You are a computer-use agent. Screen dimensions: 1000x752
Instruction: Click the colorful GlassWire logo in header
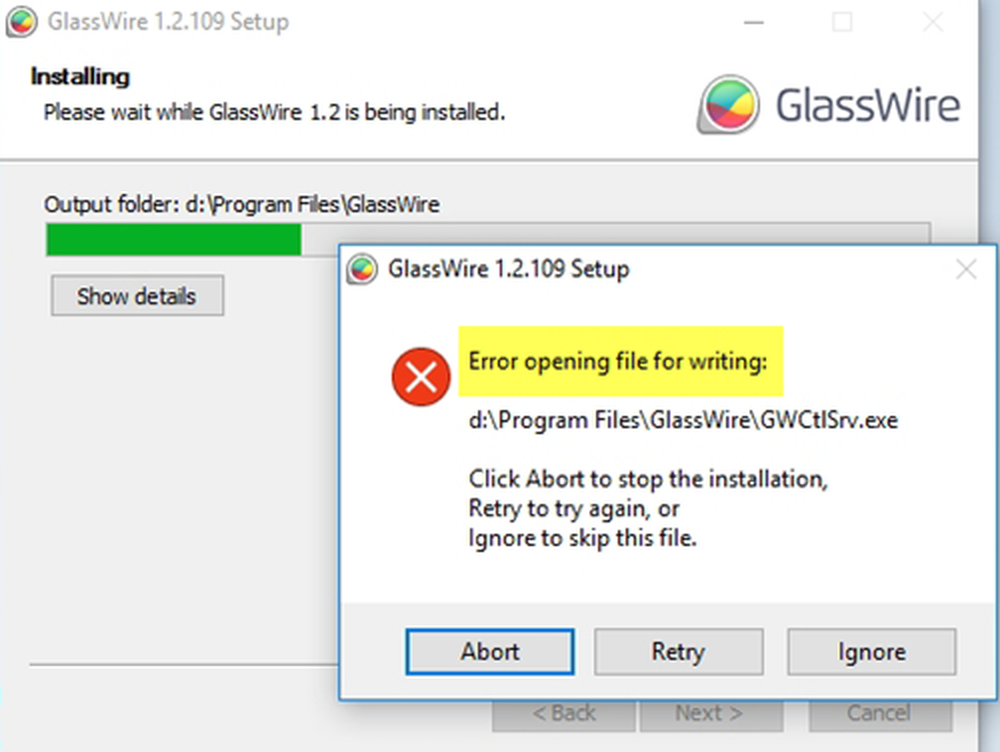coord(728,105)
